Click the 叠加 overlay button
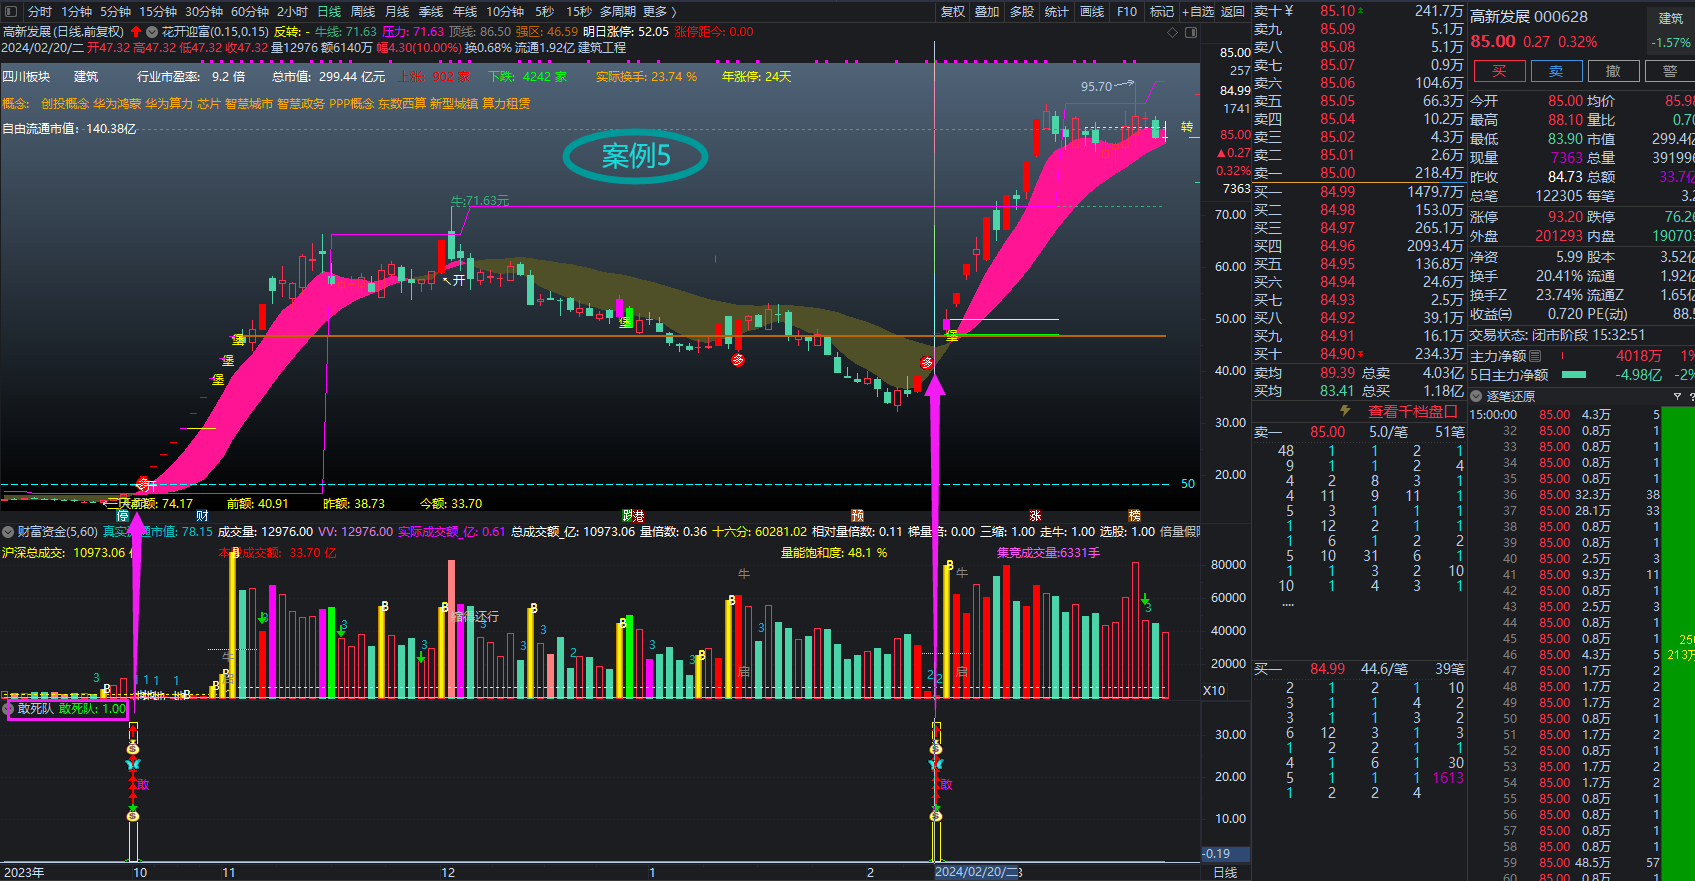Image resolution: width=1695 pixels, height=881 pixels. point(987,12)
